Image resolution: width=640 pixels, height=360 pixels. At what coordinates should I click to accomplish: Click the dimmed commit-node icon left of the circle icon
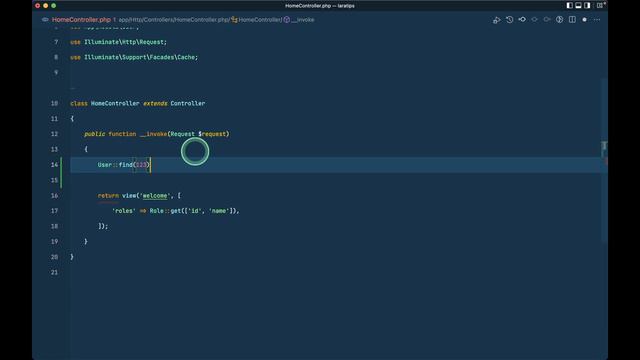547,19
